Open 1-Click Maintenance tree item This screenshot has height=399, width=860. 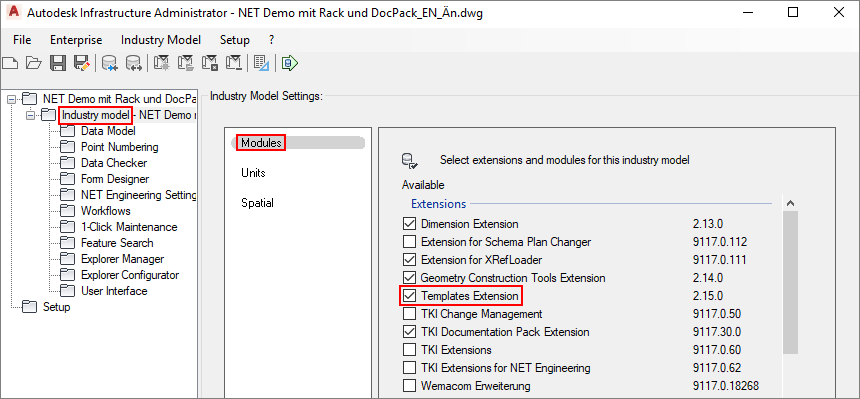(129, 227)
